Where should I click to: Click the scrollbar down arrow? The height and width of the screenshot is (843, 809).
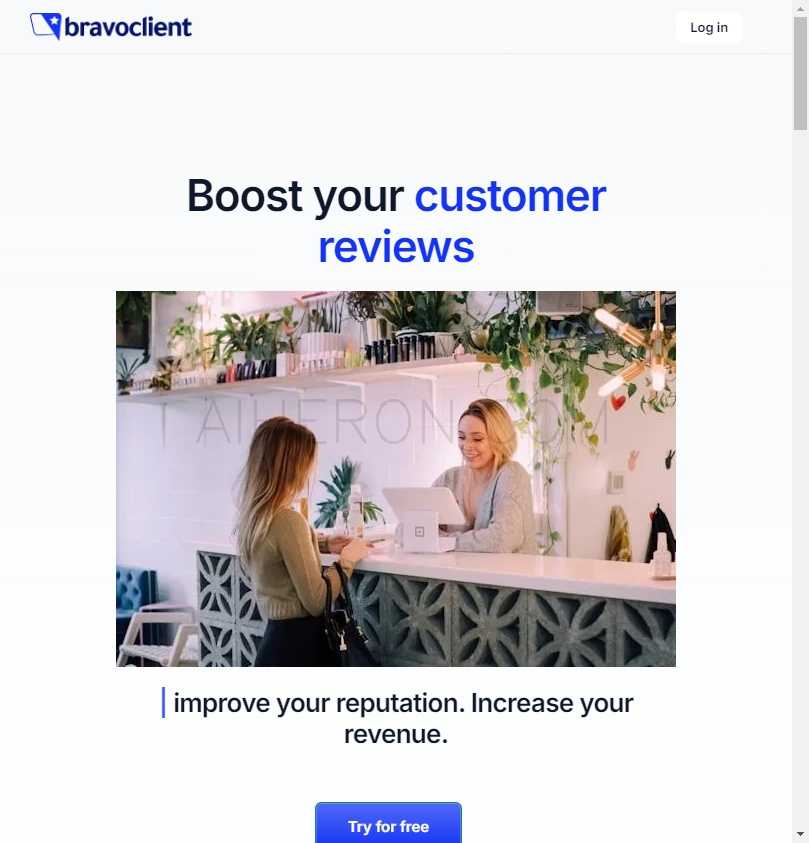click(x=800, y=834)
